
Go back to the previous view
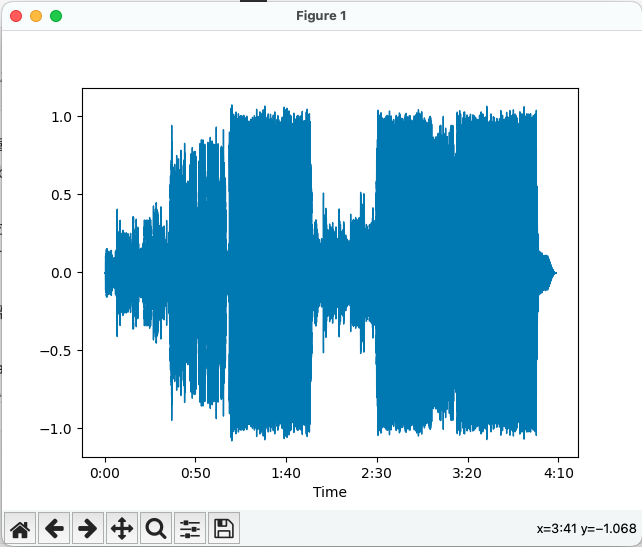click(54, 529)
